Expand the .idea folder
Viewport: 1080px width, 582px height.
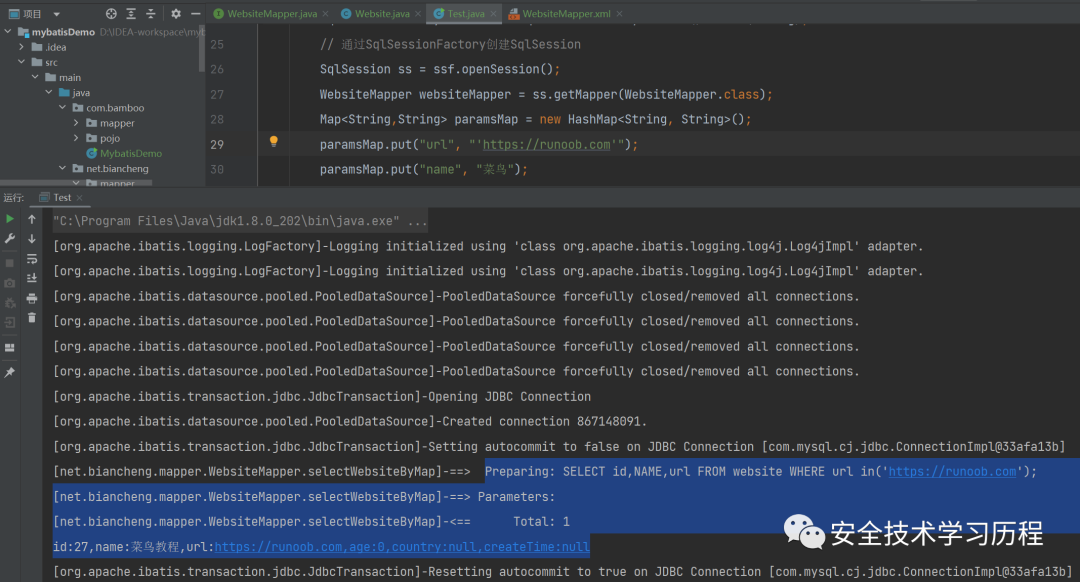(x=21, y=47)
